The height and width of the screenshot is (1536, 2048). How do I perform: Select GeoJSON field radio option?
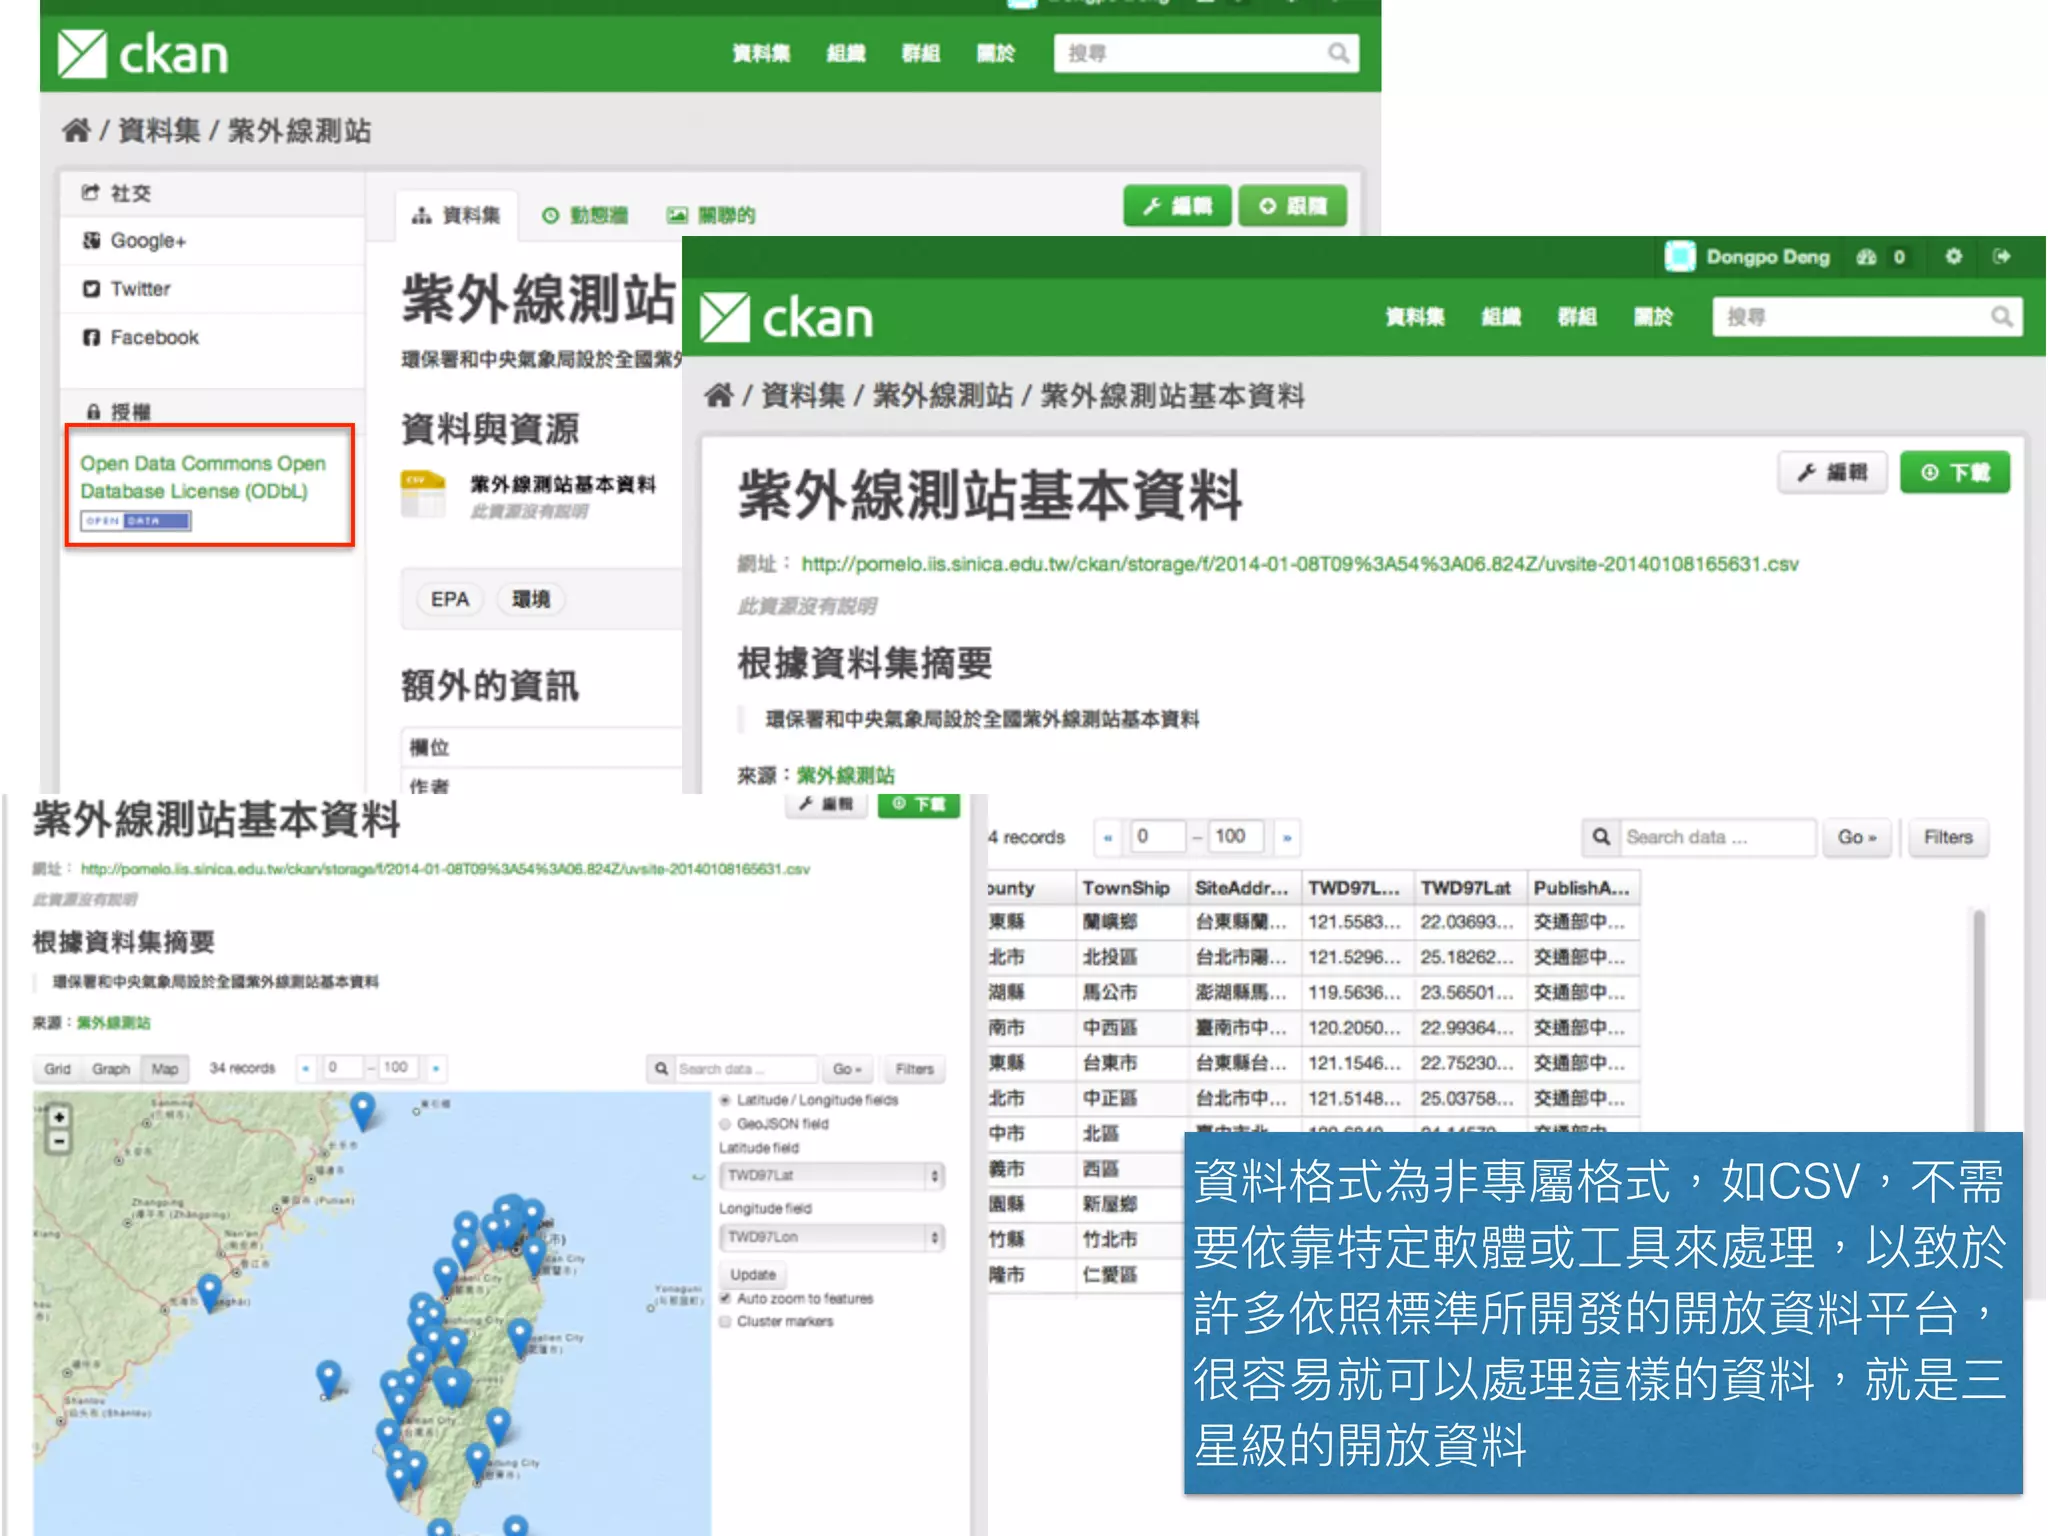click(x=726, y=1124)
